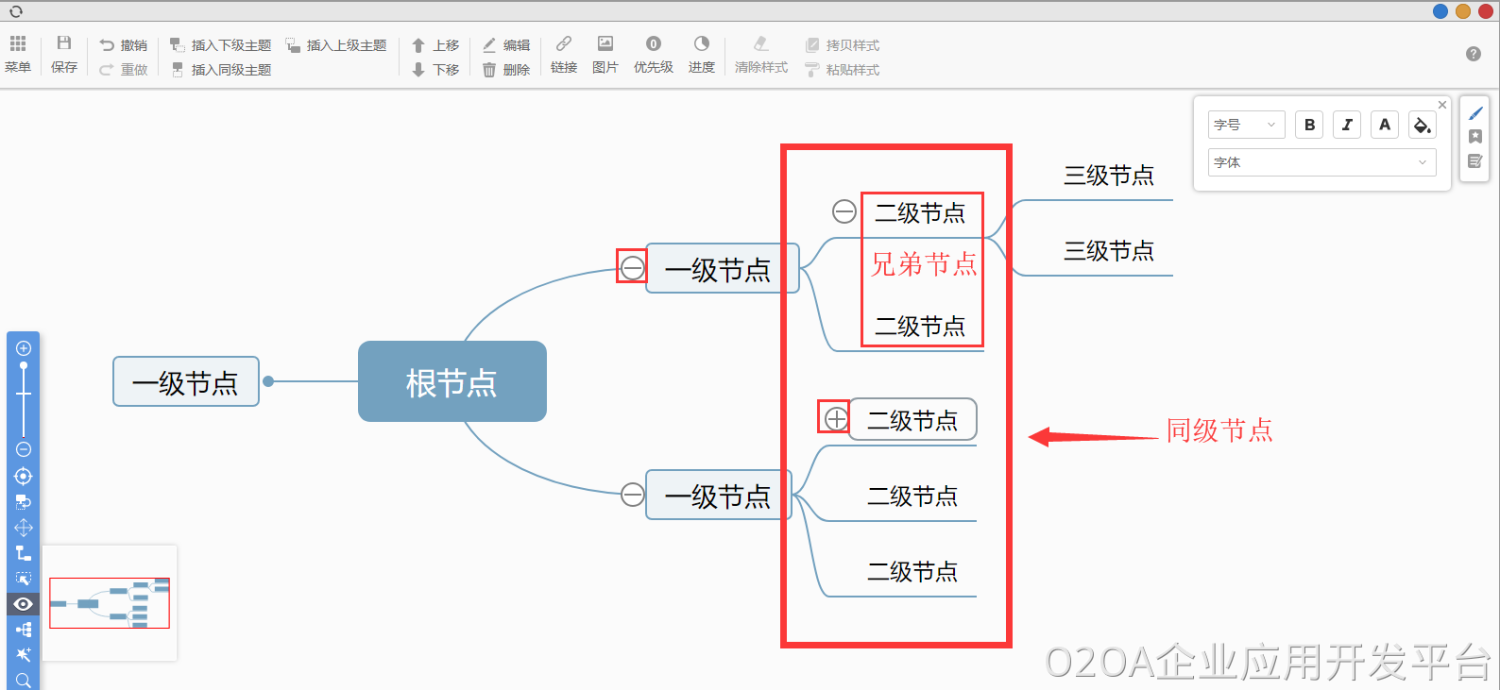The image size is (1500, 690).
Task: Click the magic wand icon in left toolbar
Action: point(24,655)
